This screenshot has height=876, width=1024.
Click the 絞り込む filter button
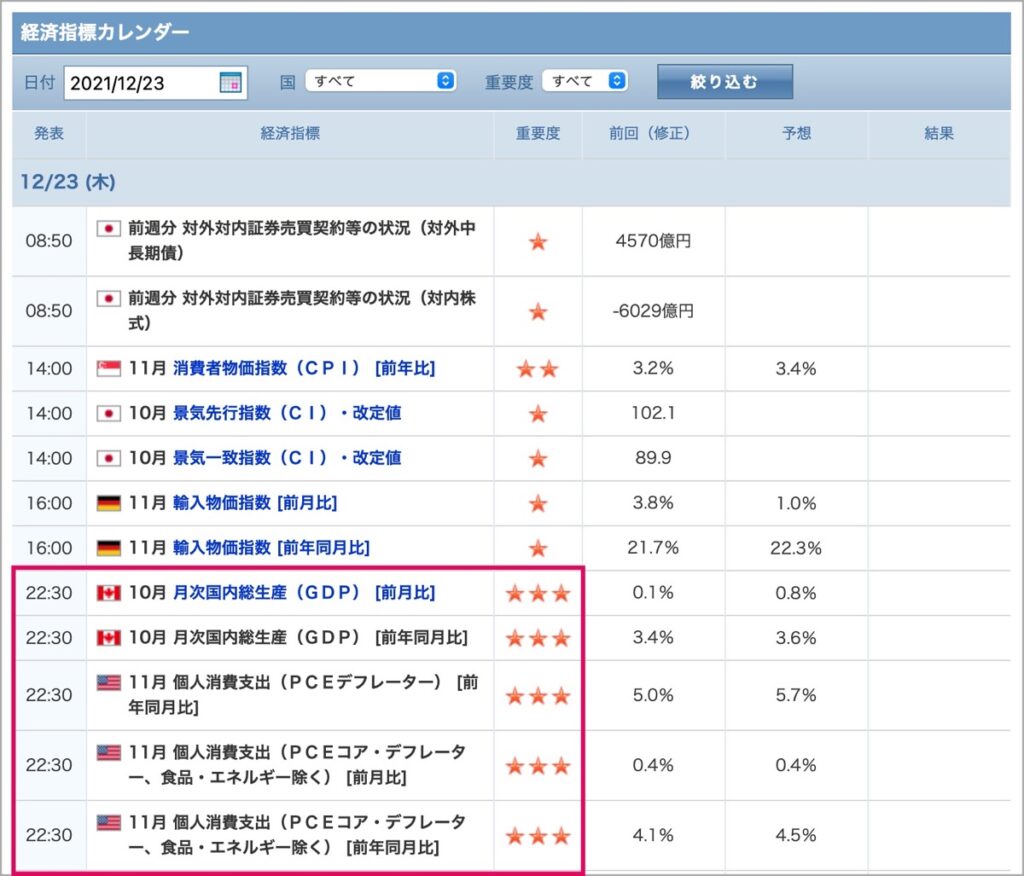pyautogui.click(x=725, y=82)
